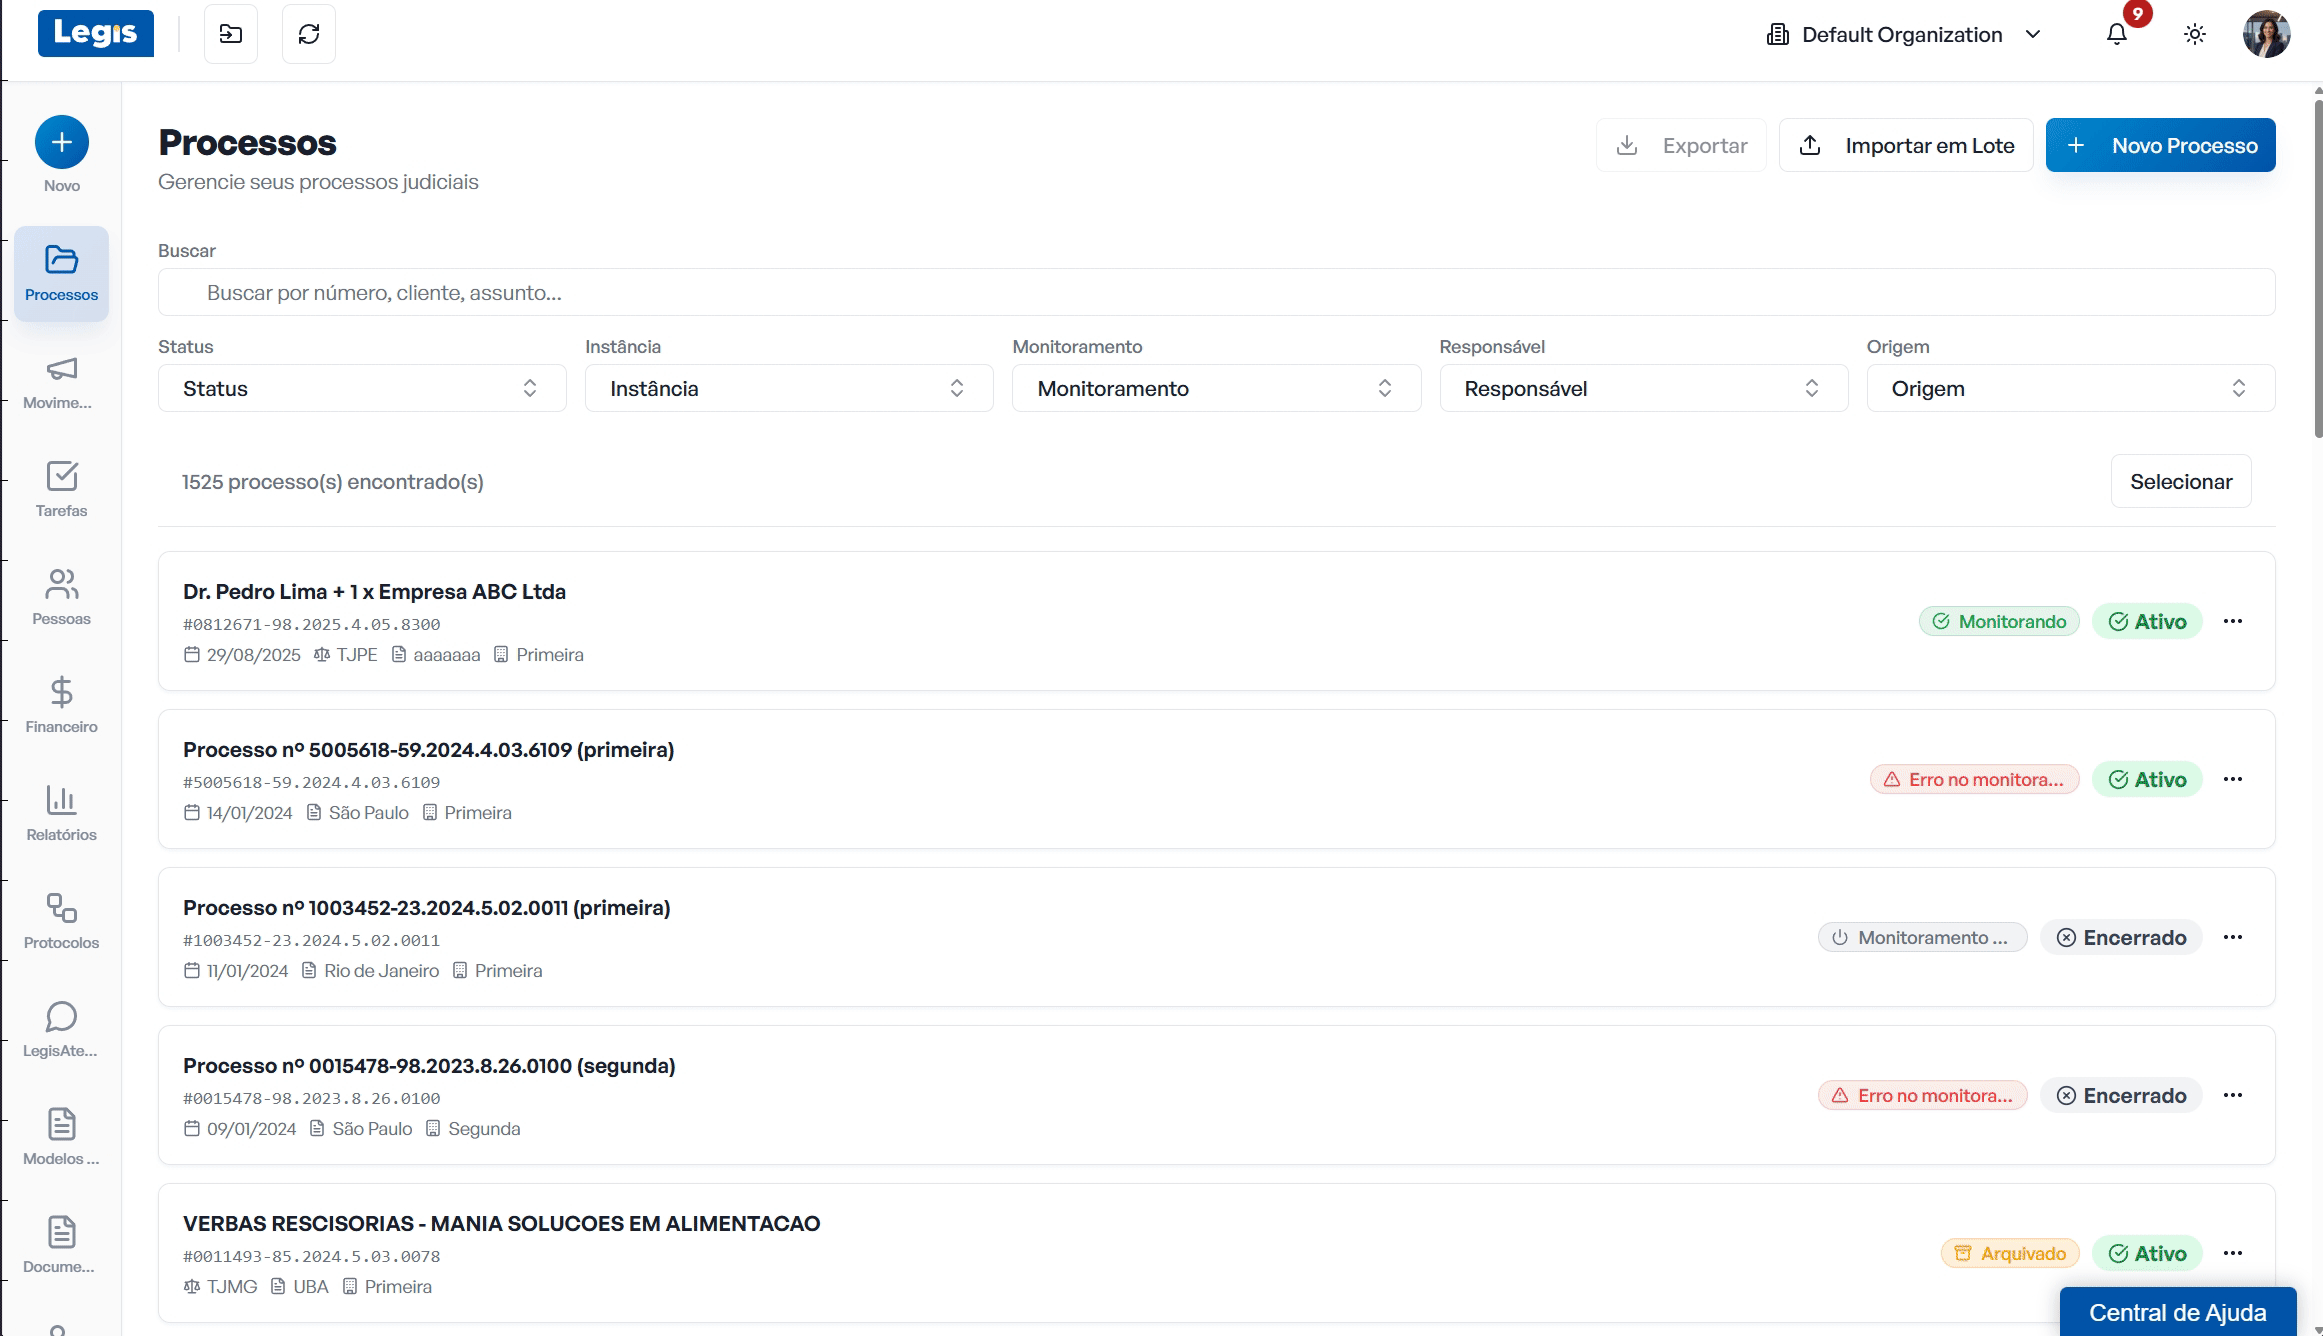
Task: Click the blue Novo plus icon
Action: coord(61,143)
